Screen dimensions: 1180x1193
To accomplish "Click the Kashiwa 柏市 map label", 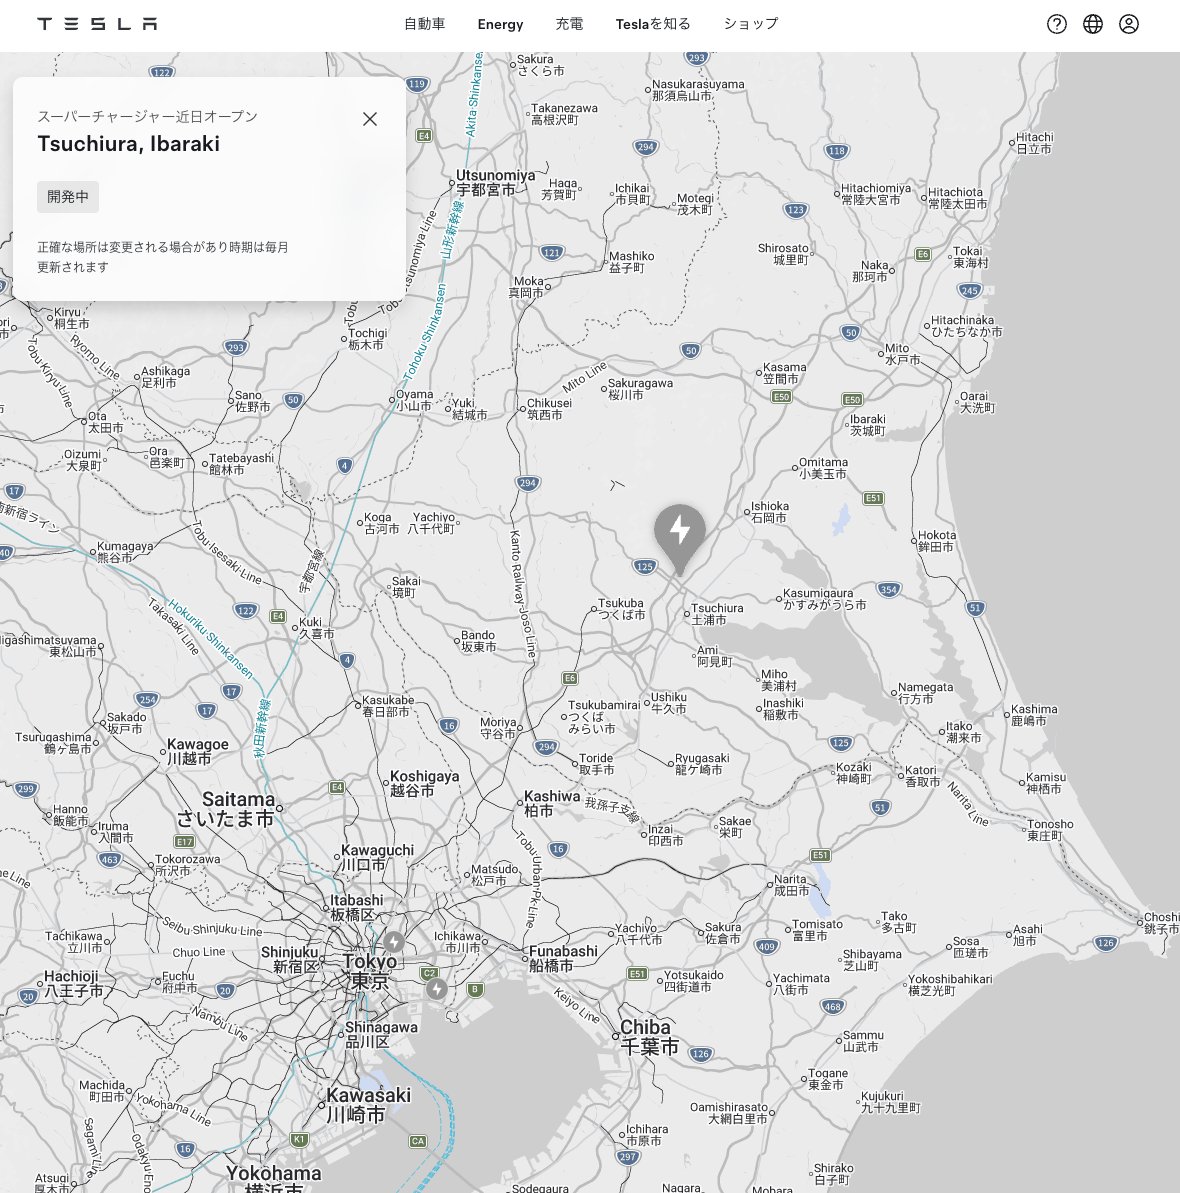I will pos(552,803).
